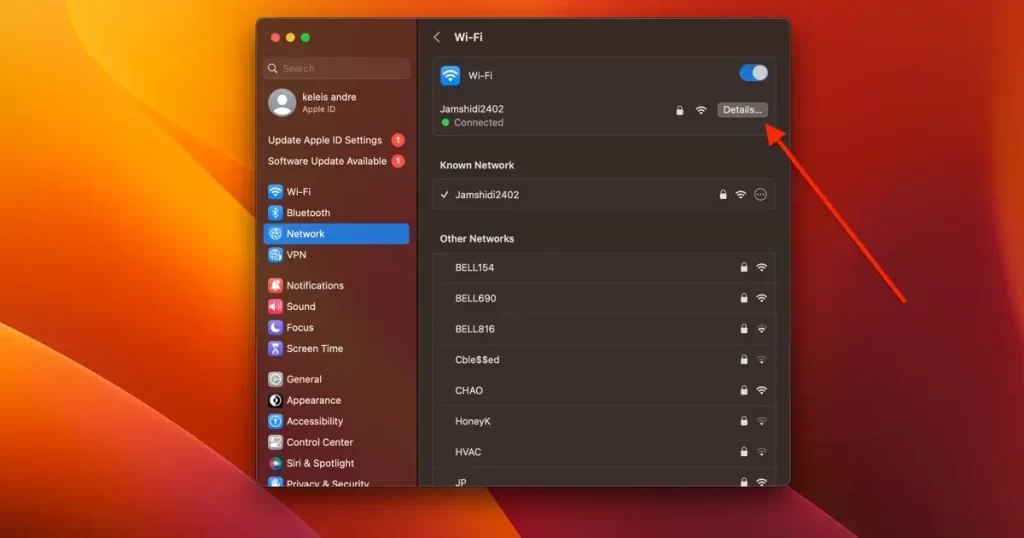Image resolution: width=1024 pixels, height=538 pixels.
Task: Connect to HoneyK network
Action: (603, 421)
